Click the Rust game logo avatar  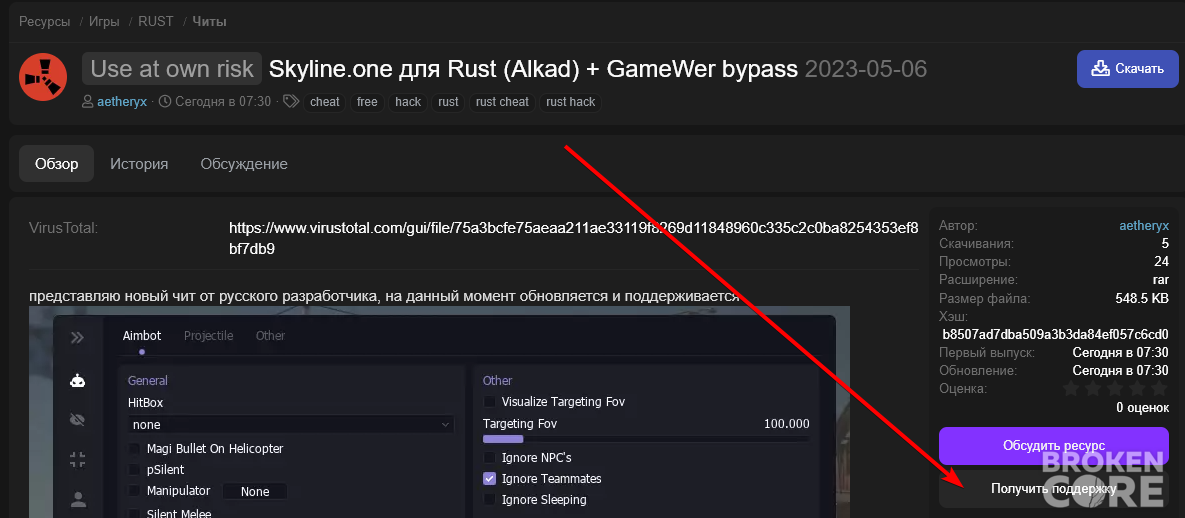pos(43,77)
